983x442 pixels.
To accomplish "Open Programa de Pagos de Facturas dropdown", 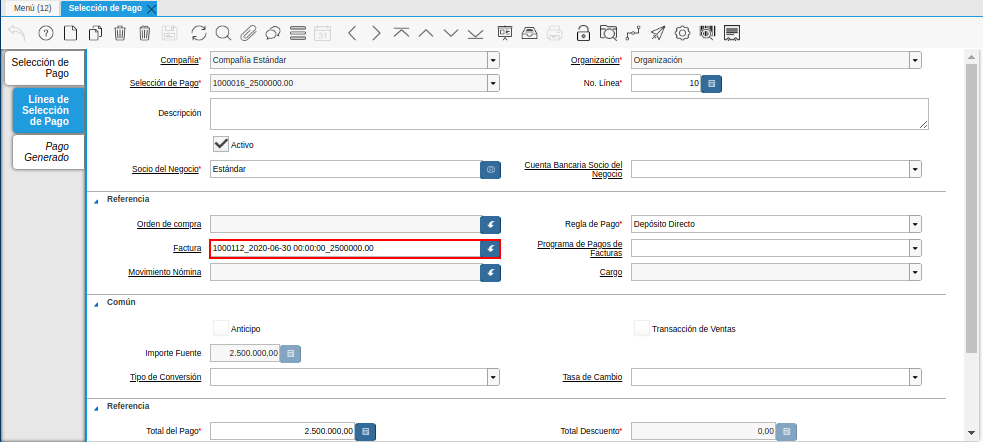I will (x=915, y=249).
